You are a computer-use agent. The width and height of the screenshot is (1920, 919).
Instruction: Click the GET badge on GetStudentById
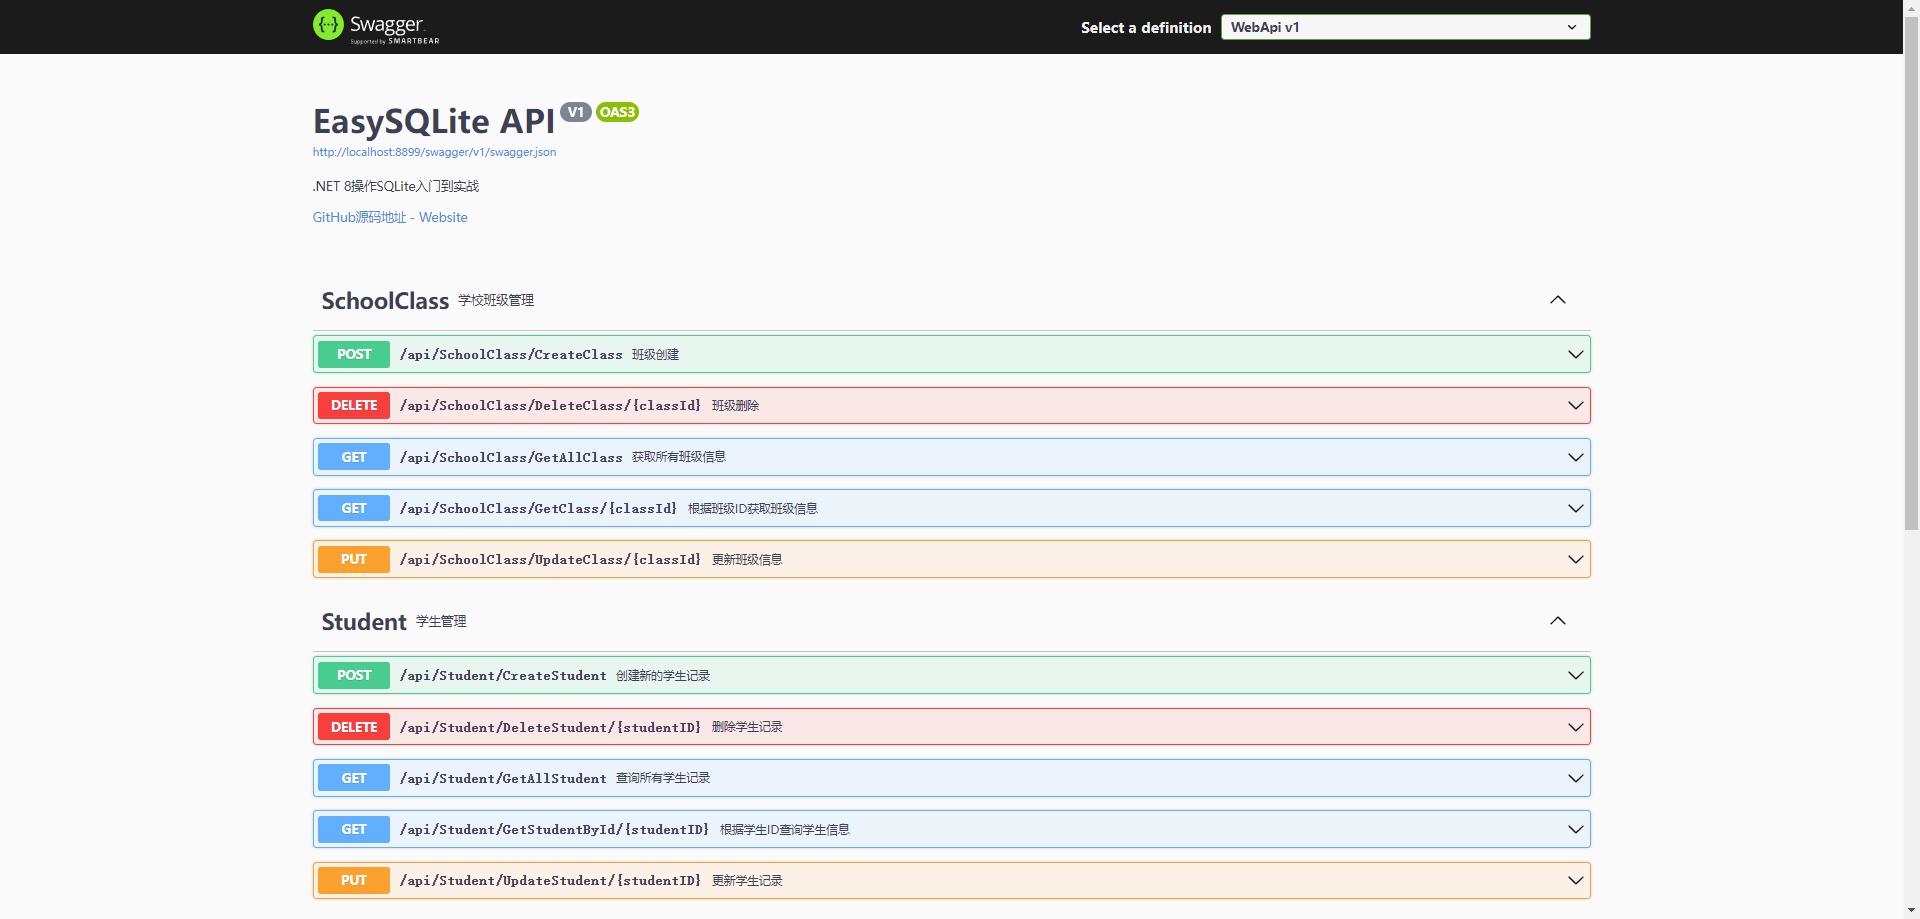(353, 829)
